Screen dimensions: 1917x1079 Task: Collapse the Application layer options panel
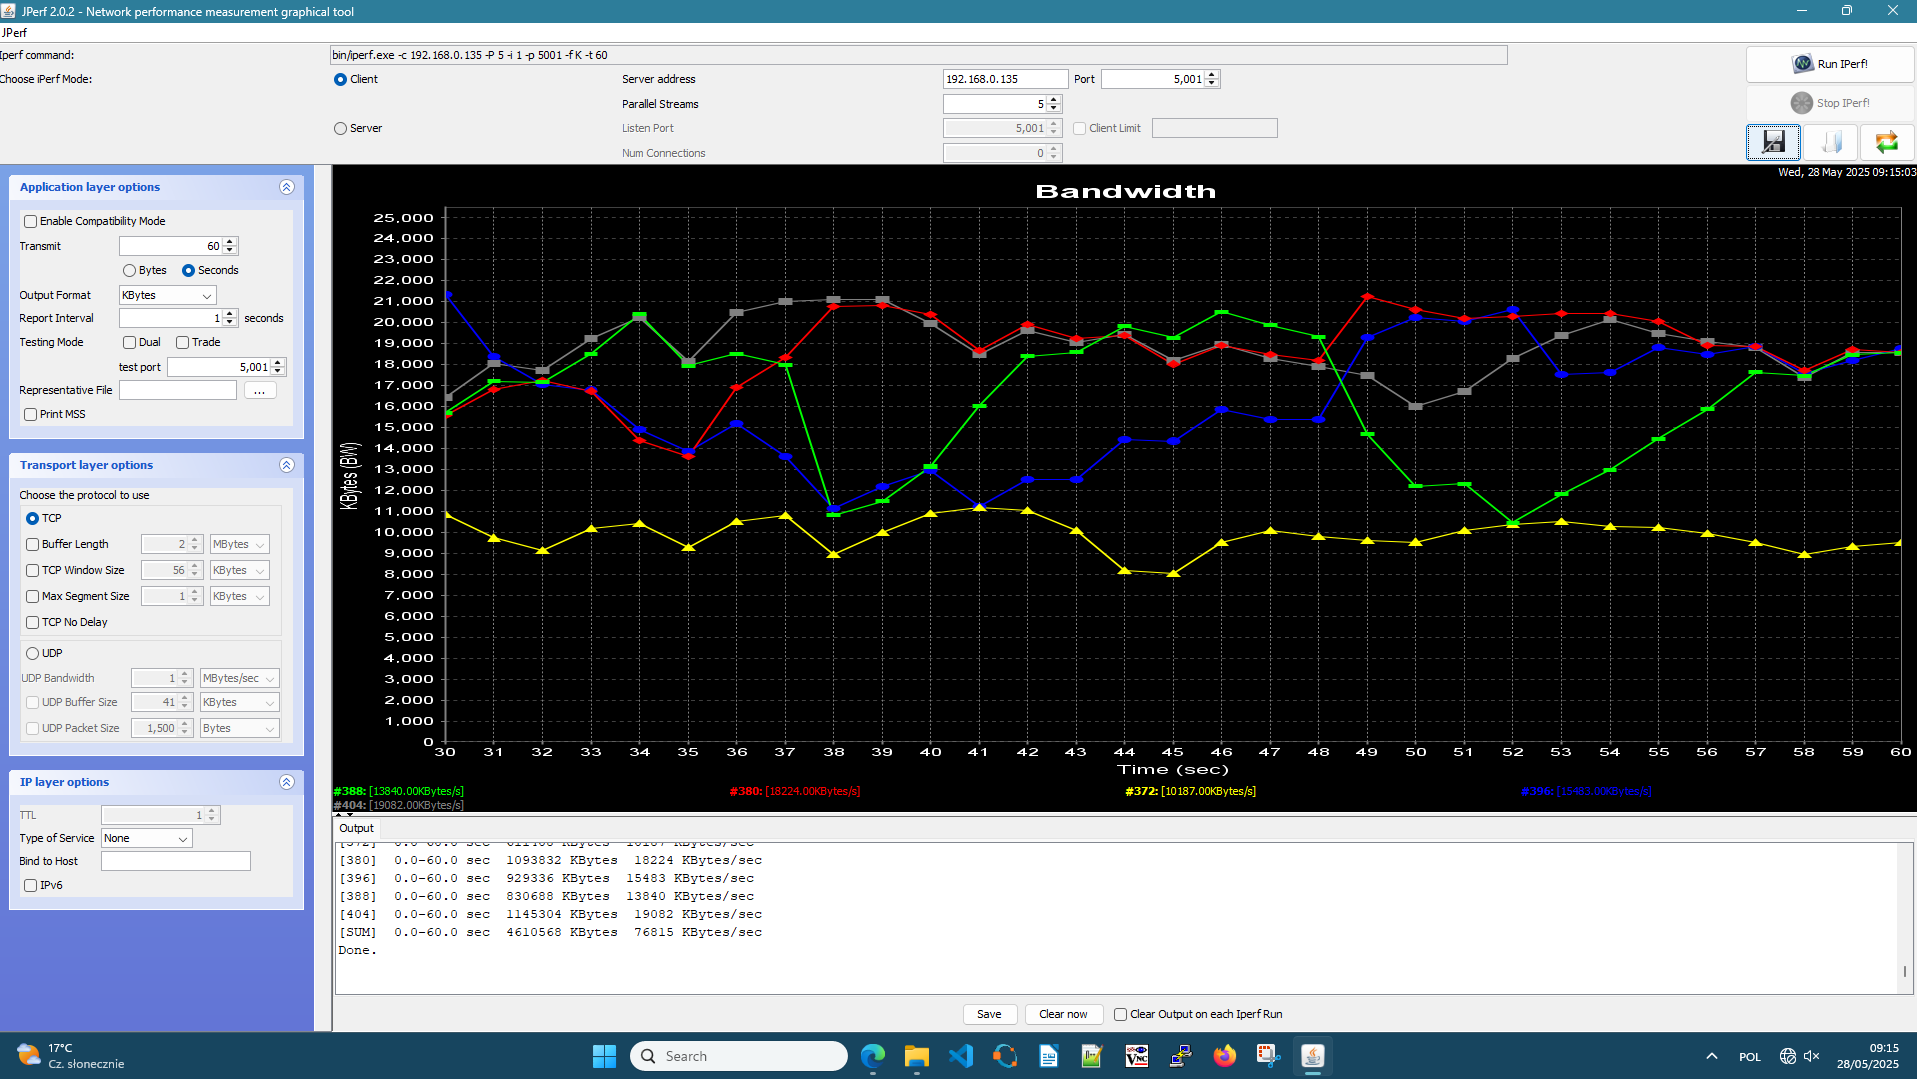[287, 187]
